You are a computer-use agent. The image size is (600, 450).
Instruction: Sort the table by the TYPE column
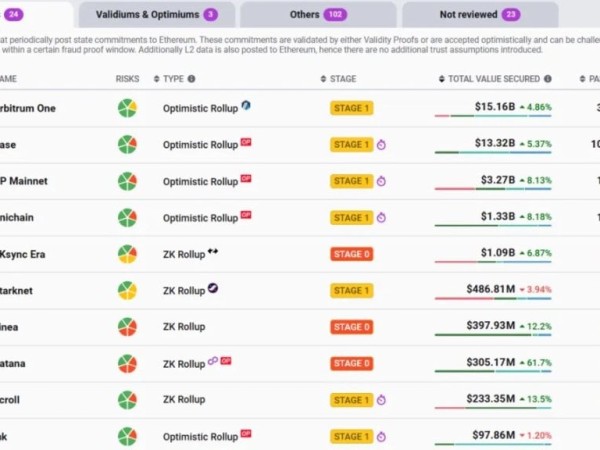(170, 79)
